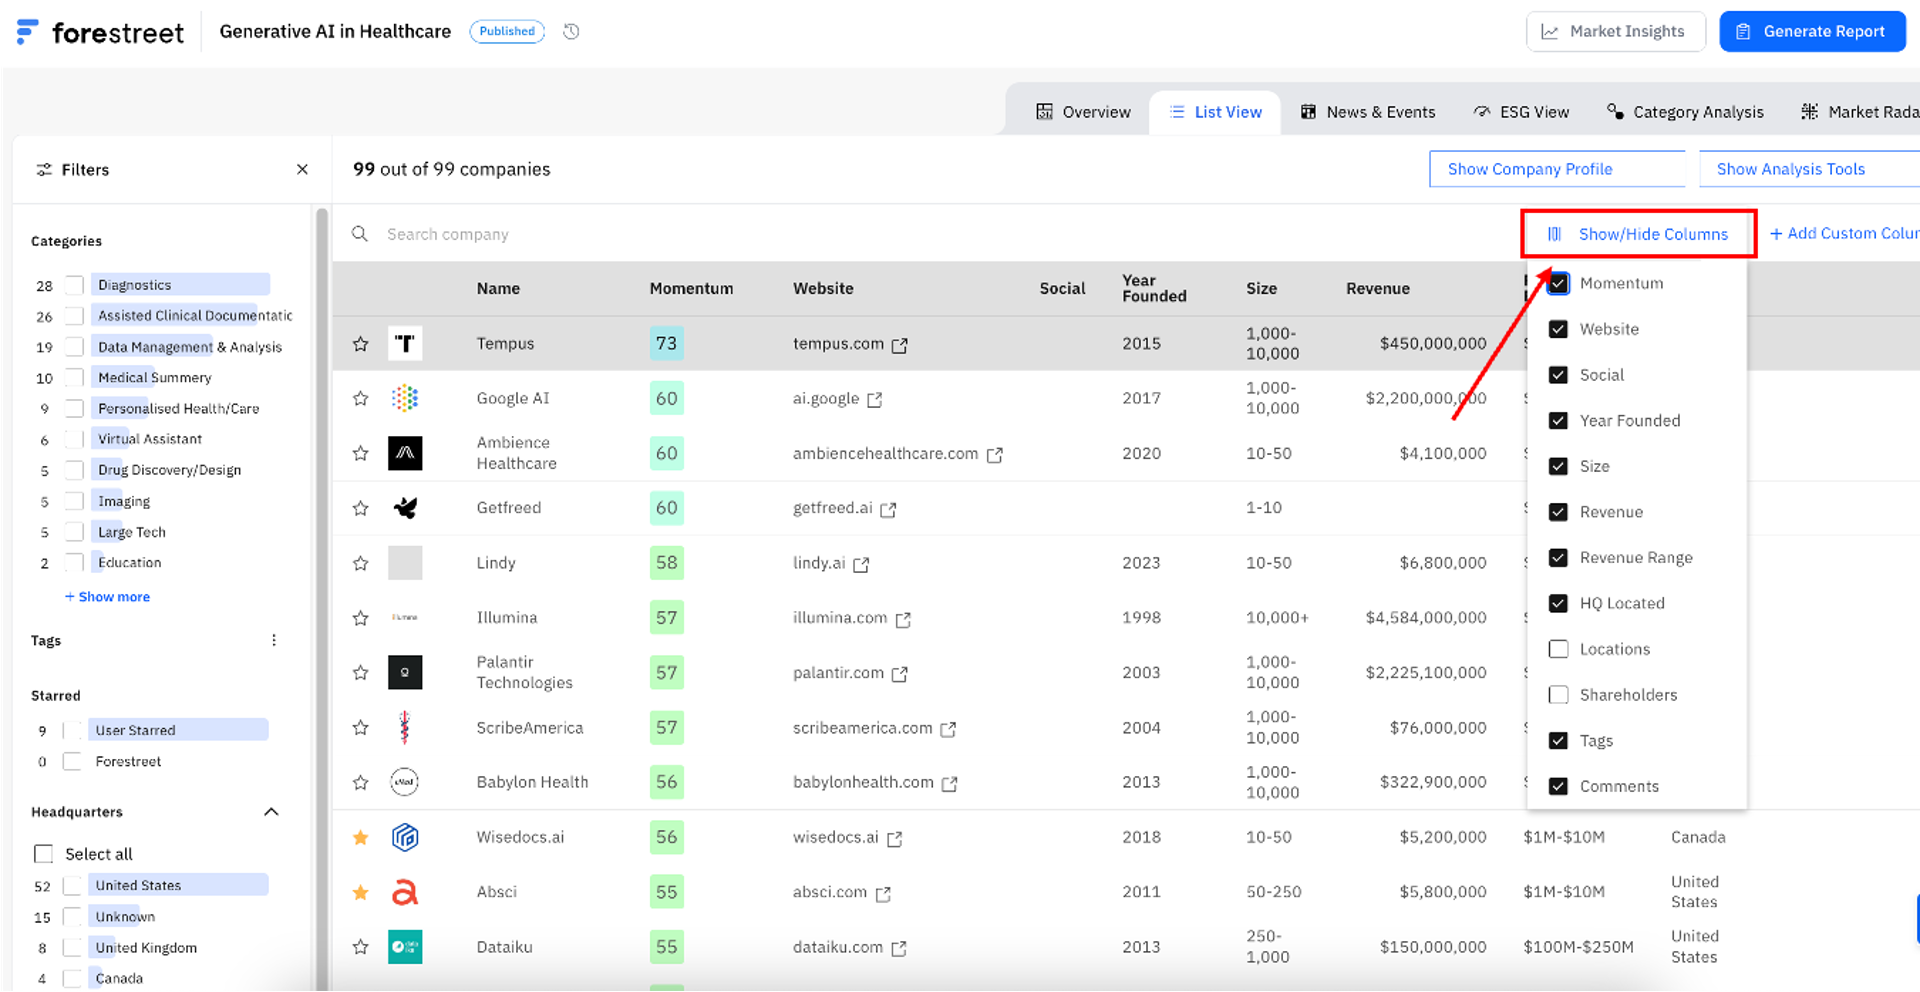Screen dimensions: 1920x992
Task: Star the Getfreed row
Action: tap(361, 508)
